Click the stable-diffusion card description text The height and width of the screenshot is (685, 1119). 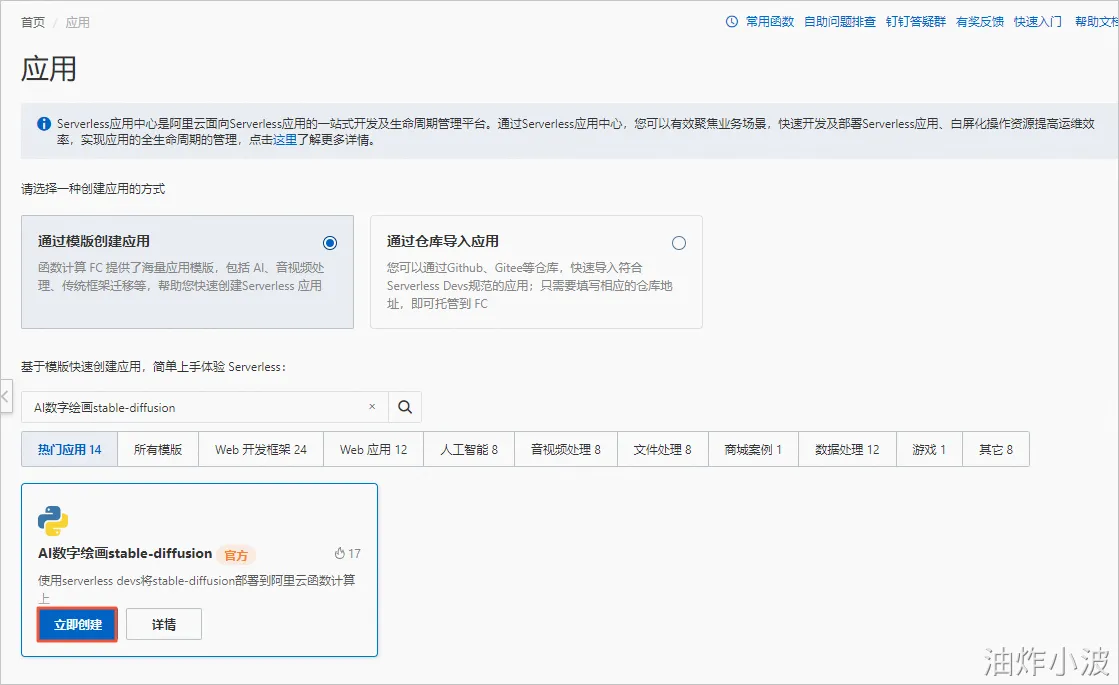click(x=196, y=589)
